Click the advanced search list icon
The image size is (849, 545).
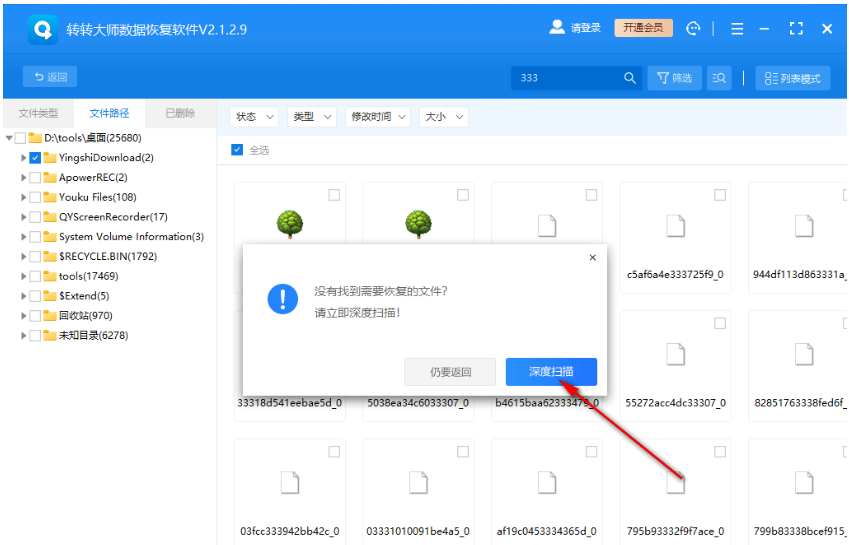(x=718, y=78)
